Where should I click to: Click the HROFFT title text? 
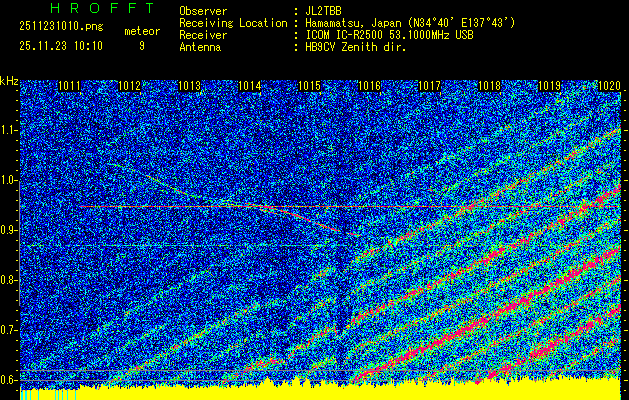click(88, 9)
